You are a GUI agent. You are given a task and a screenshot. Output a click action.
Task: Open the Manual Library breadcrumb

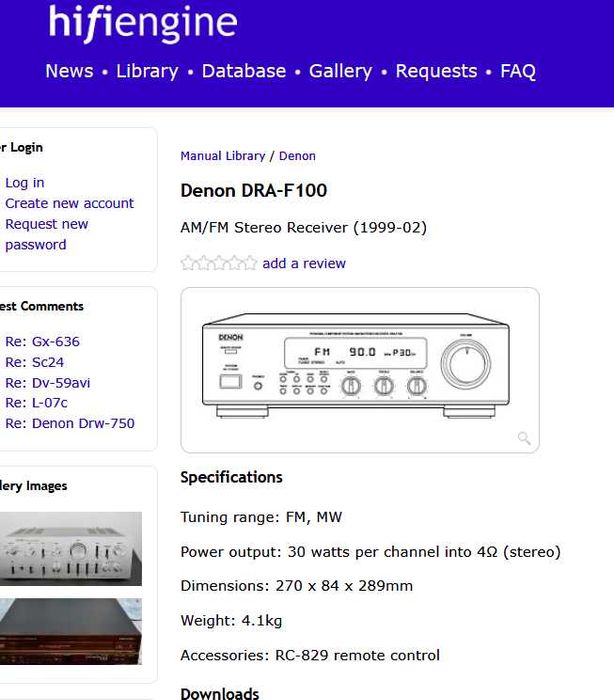click(223, 156)
